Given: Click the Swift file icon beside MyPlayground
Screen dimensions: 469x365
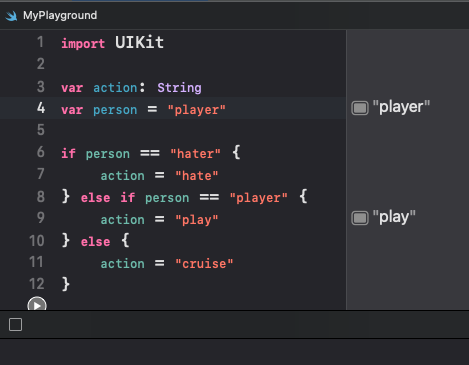Looking at the screenshot, I should click(11, 16).
